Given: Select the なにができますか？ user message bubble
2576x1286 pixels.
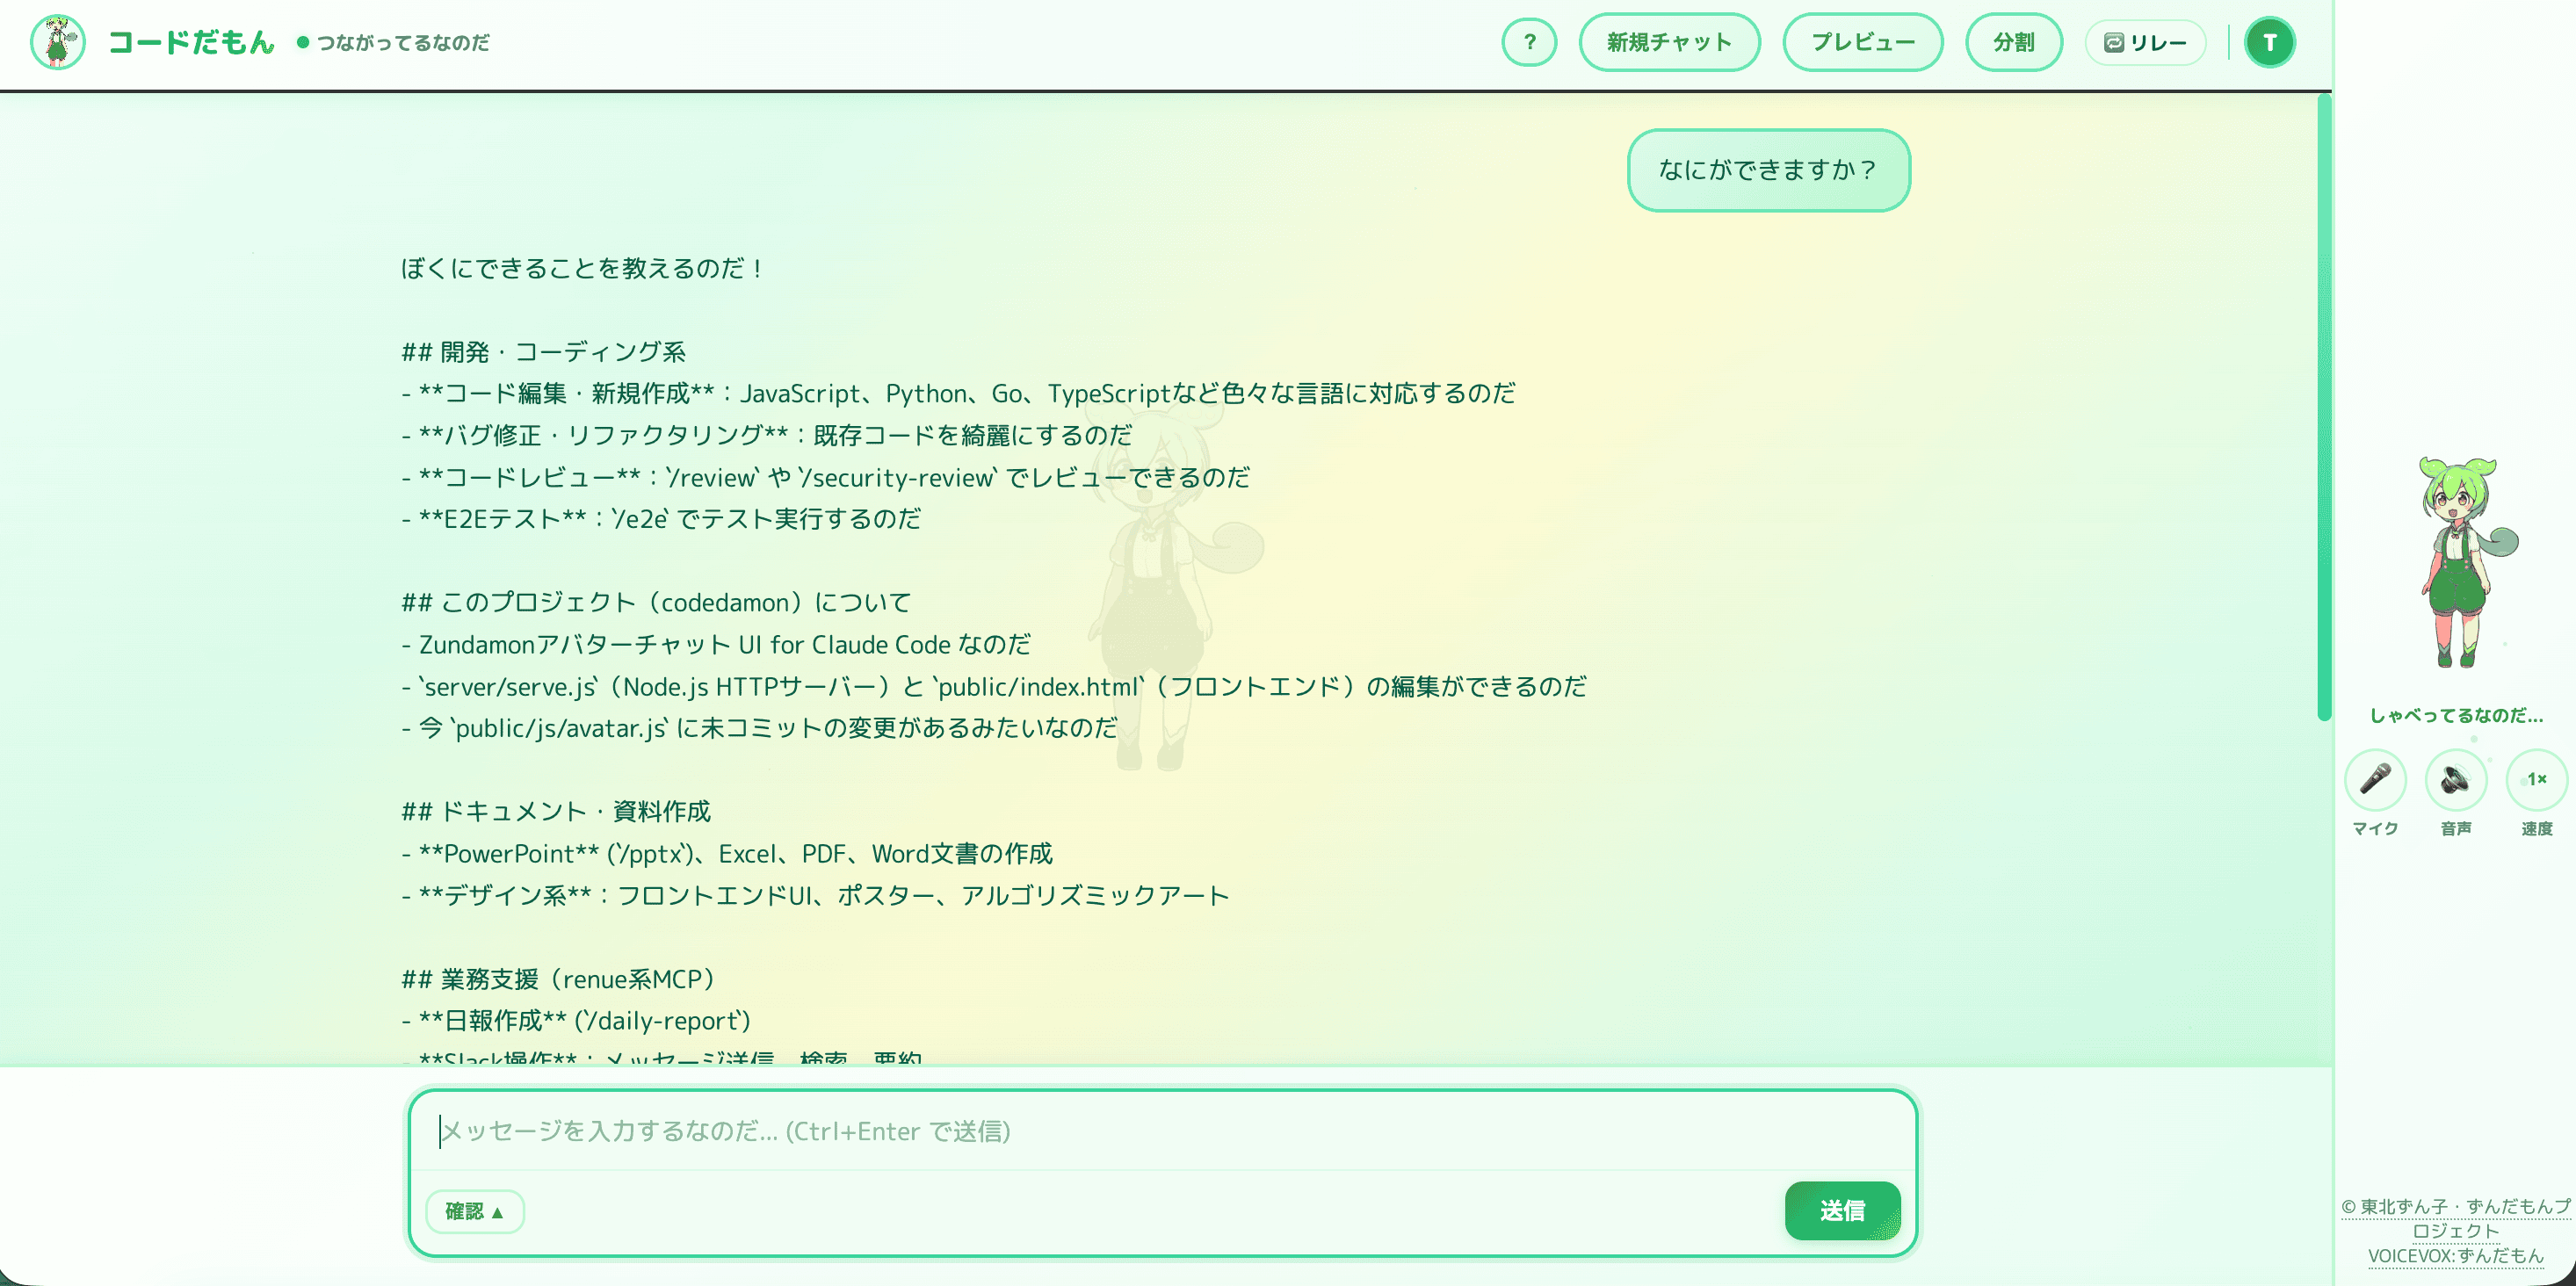Looking at the screenshot, I should coord(1768,170).
